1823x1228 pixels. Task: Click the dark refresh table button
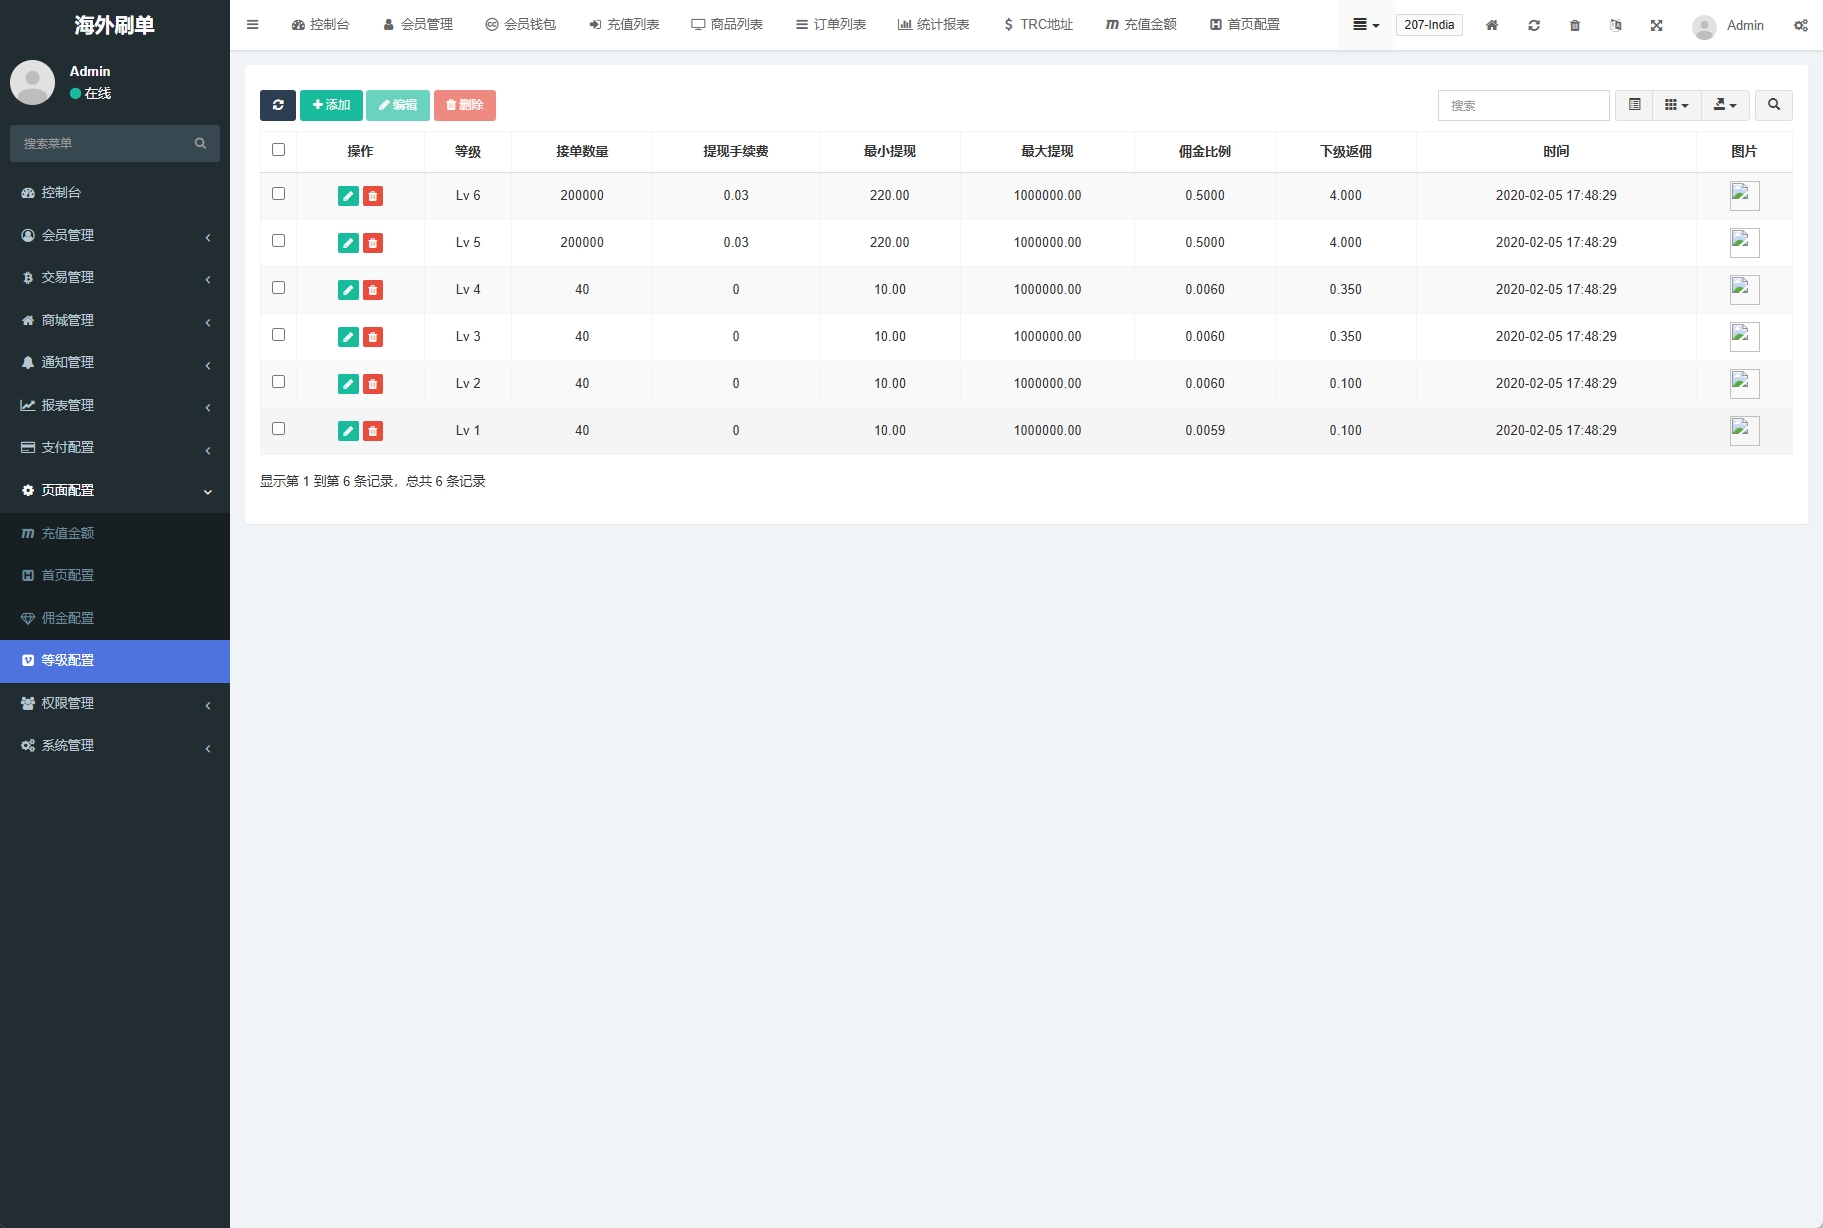click(x=277, y=105)
